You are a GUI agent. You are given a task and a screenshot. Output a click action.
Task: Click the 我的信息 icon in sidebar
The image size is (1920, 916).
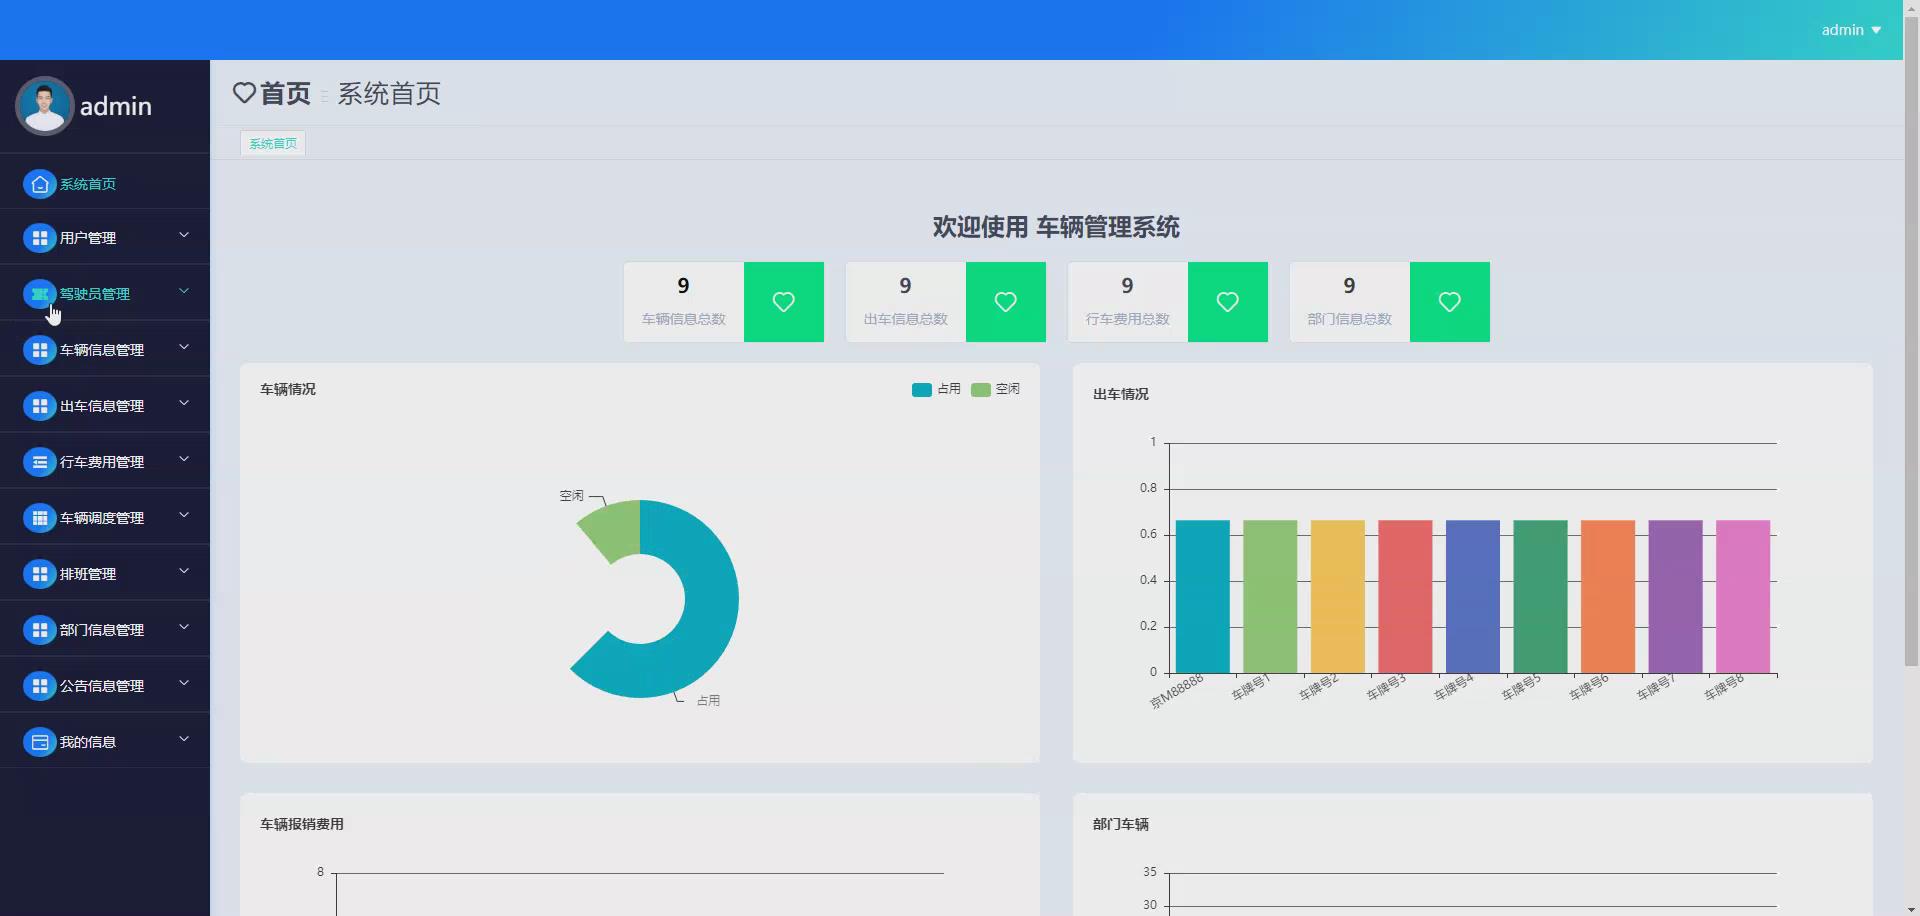point(40,741)
